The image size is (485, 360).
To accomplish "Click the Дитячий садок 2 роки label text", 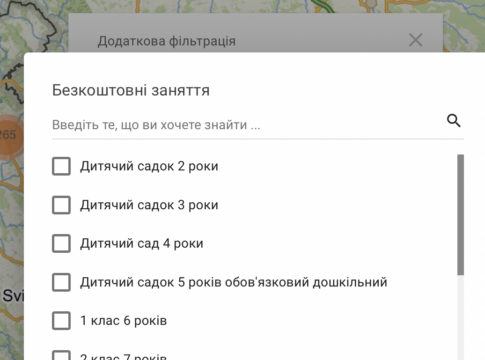I will tap(149, 166).
